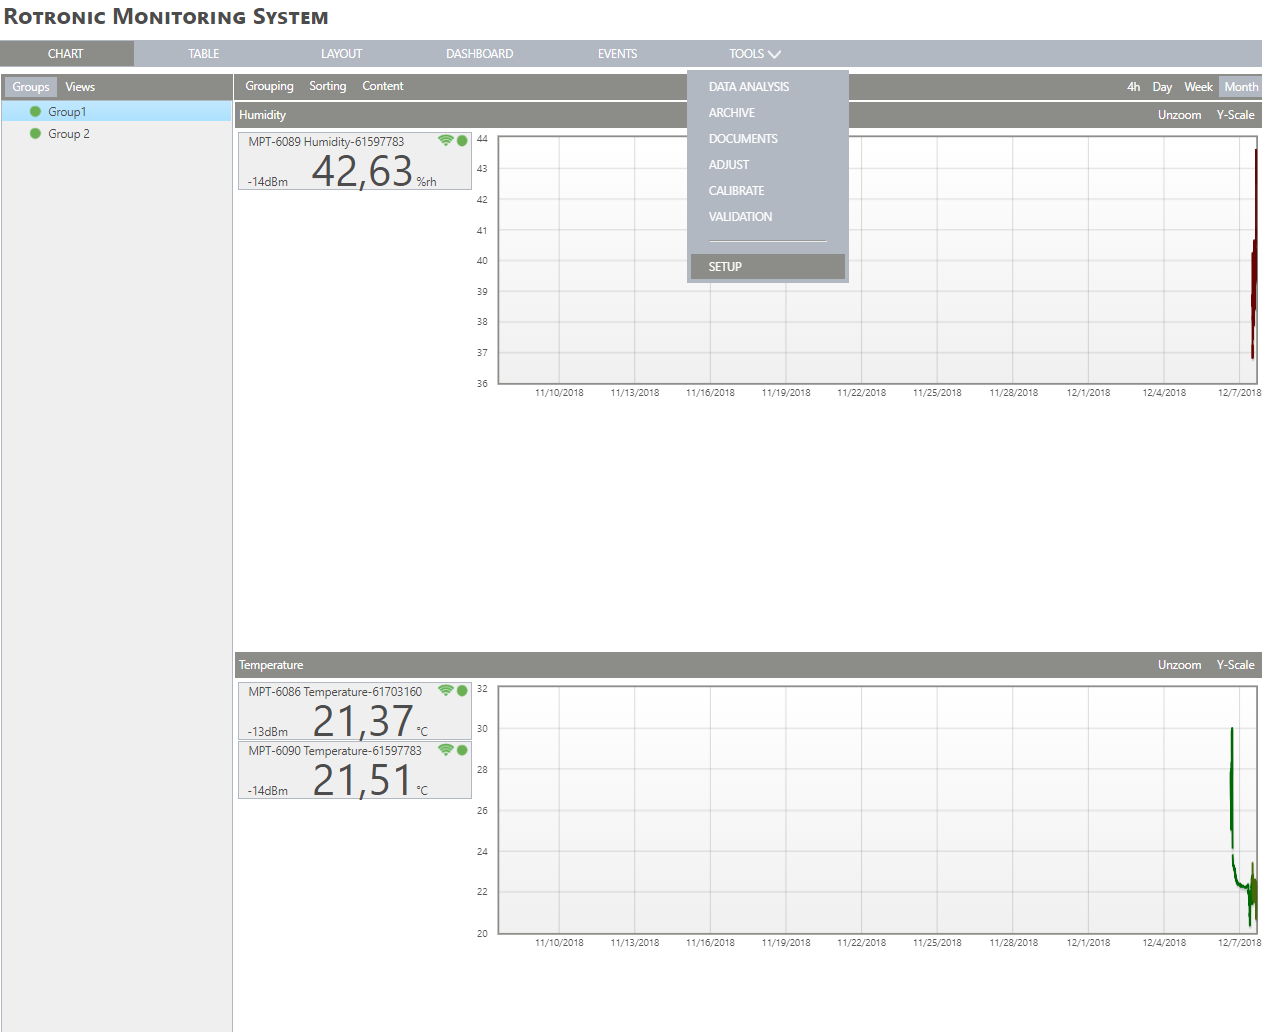The width and height of the screenshot is (1262, 1032).
Task: Click green status dot of MPT-6086 Temperature
Action: pos(462,691)
